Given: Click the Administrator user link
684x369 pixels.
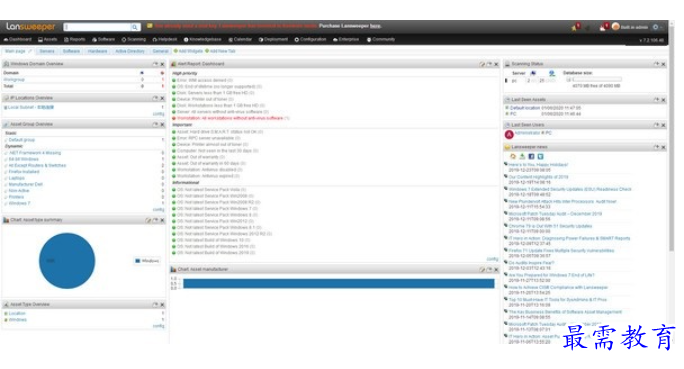Looking at the screenshot, I should pos(527,133).
